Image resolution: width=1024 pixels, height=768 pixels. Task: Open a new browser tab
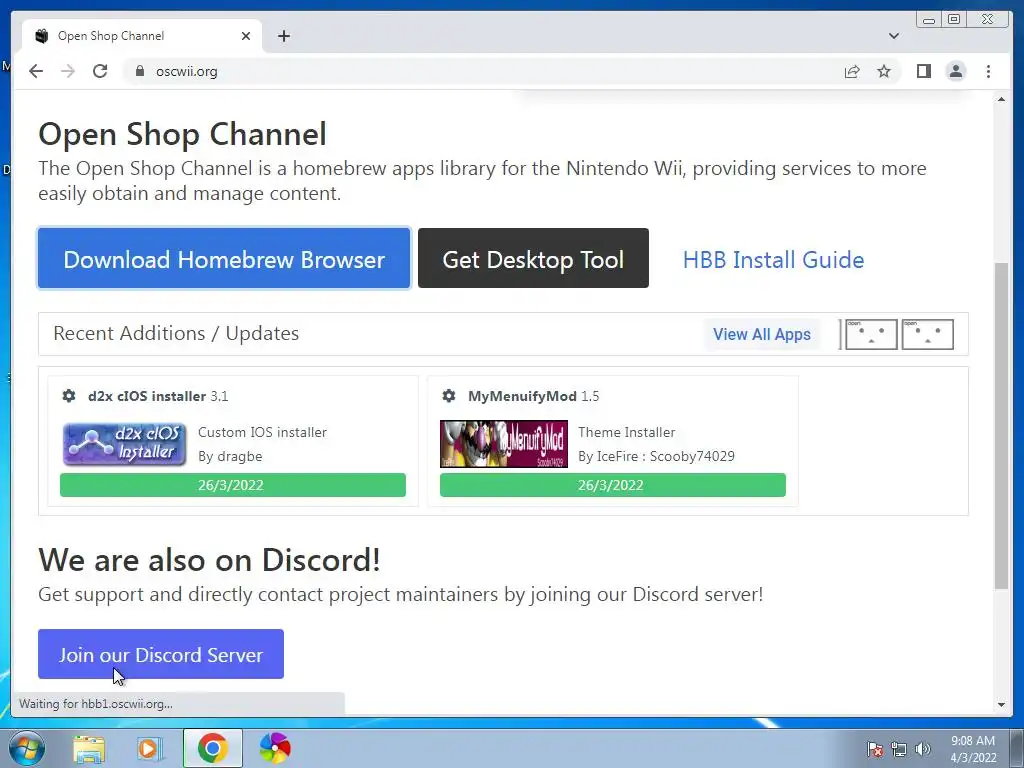click(283, 36)
